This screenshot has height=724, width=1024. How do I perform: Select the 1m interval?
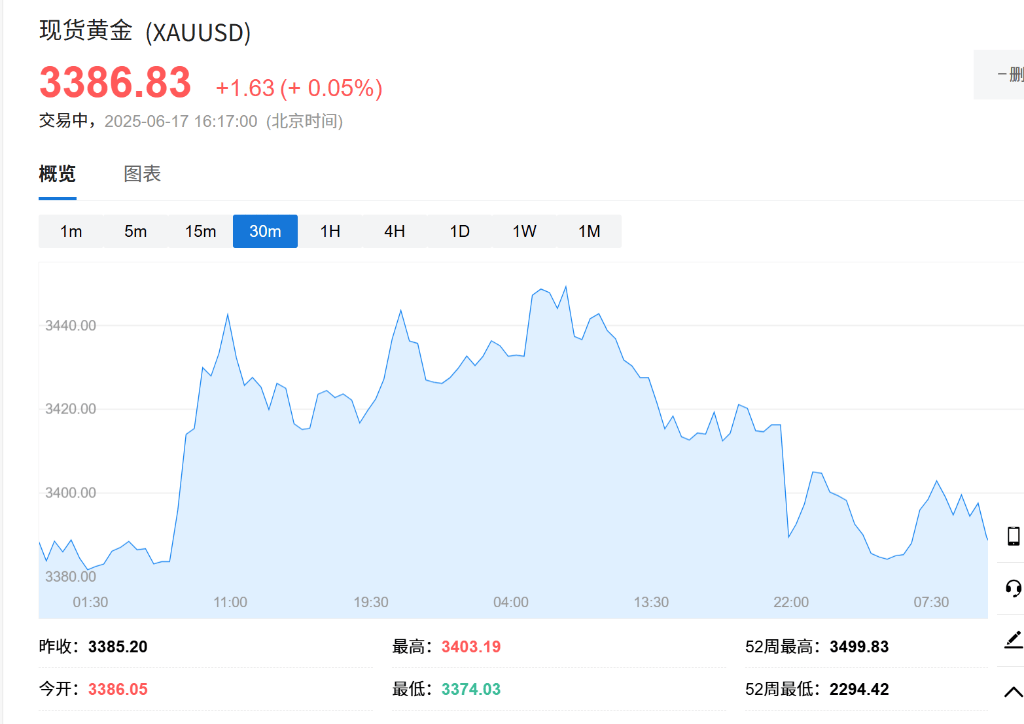[71, 231]
